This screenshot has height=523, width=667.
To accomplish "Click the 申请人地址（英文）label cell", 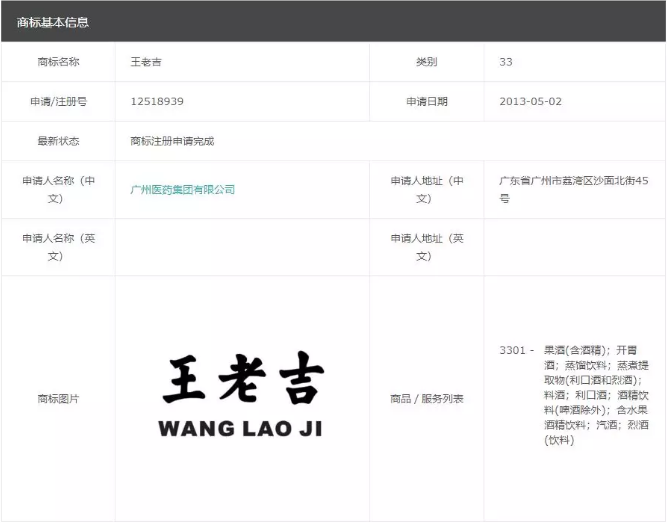I will [427, 247].
